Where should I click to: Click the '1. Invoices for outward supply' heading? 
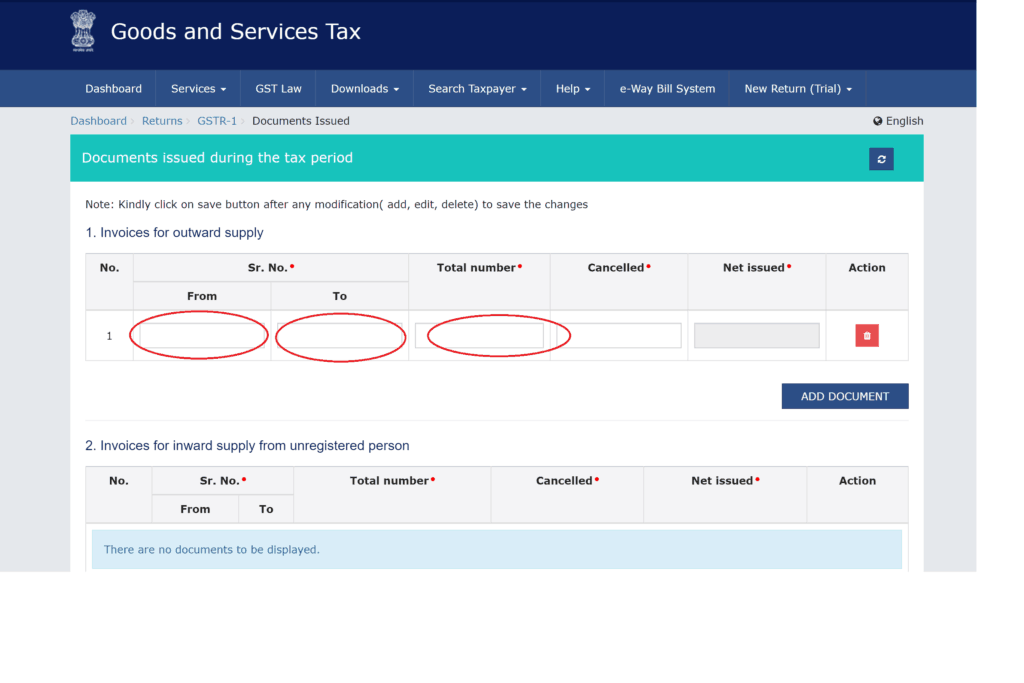coord(174,232)
